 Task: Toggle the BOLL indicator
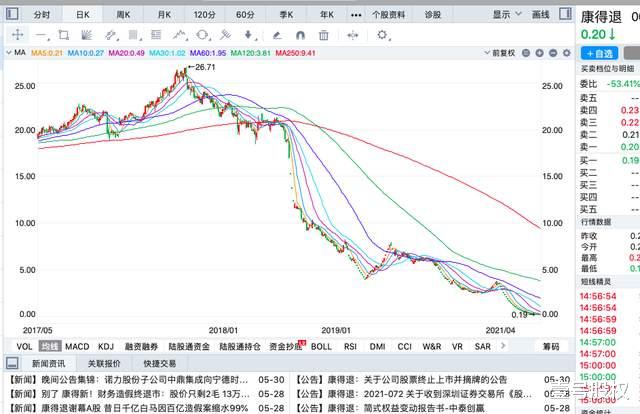pos(321,346)
